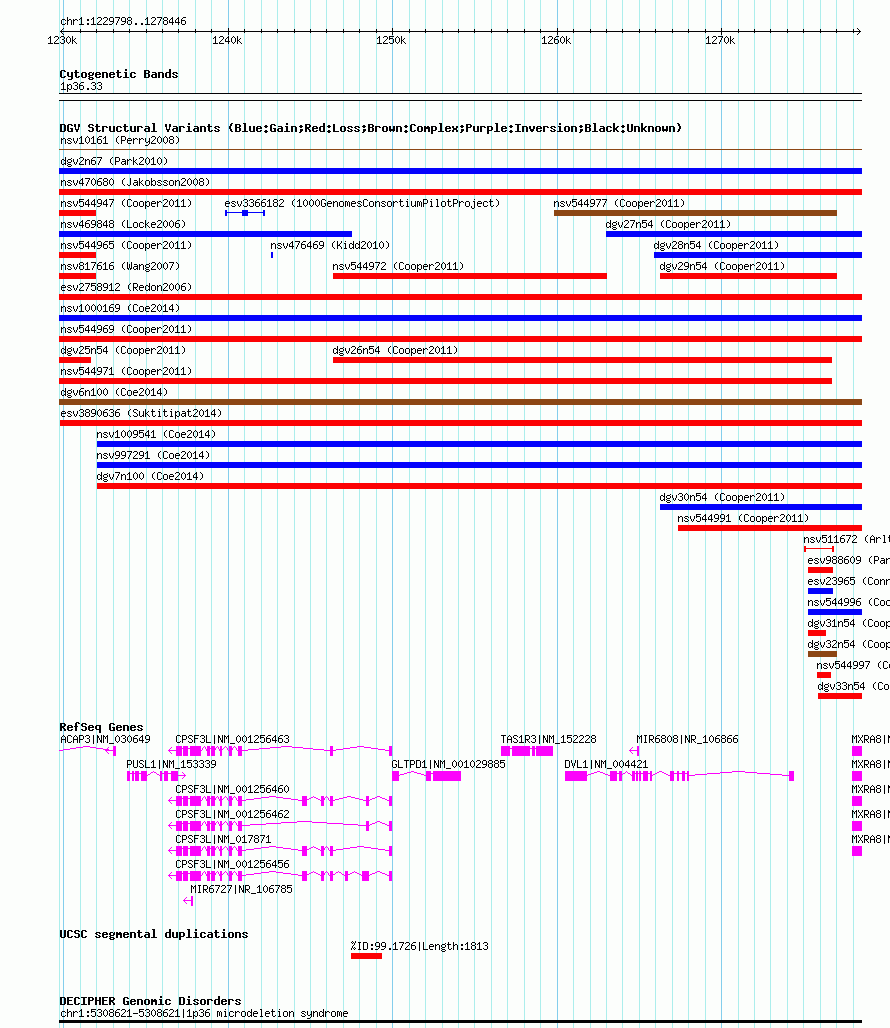Click the nsv469848 (Locke2006) blue bar

(206, 234)
